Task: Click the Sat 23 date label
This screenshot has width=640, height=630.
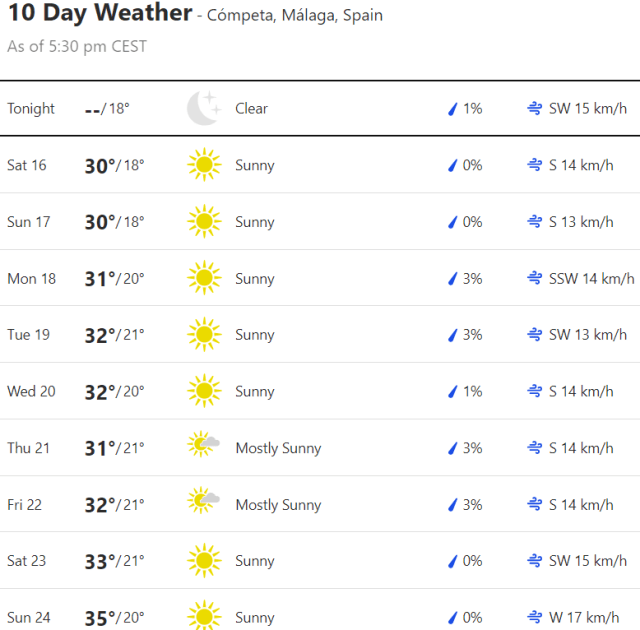Action: tap(27, 561)
